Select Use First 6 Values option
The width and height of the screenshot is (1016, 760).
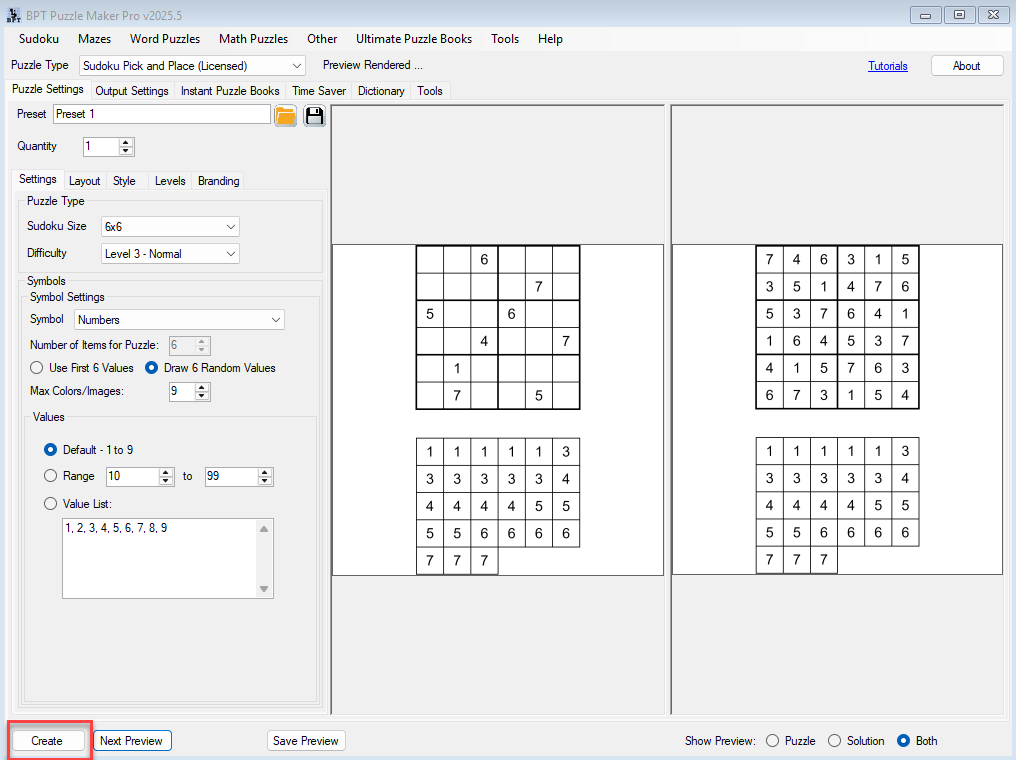pos(37,368)
